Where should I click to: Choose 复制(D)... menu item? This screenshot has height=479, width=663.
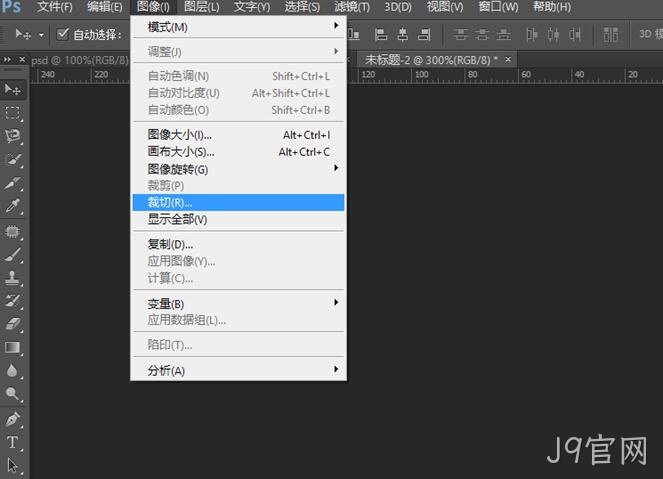point(238,244)
